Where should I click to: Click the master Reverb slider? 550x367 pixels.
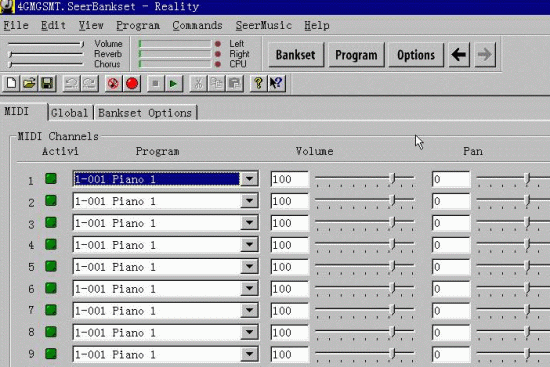46,54
